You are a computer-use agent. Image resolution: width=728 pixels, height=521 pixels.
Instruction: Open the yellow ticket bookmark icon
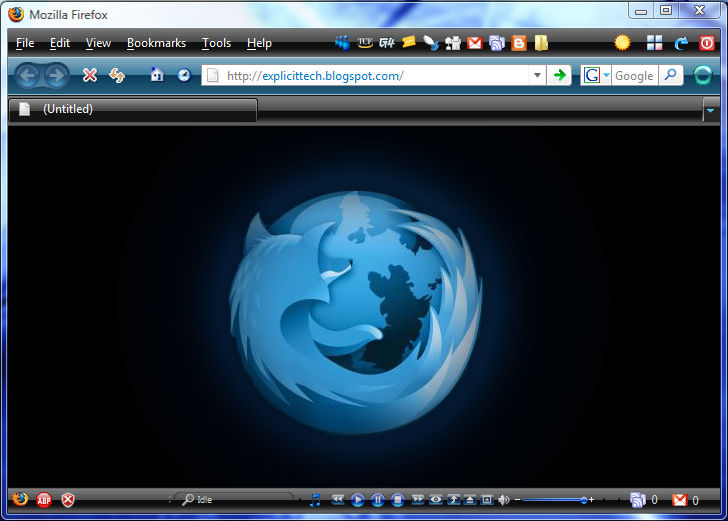pyautogui.click(x=409, y=43)
